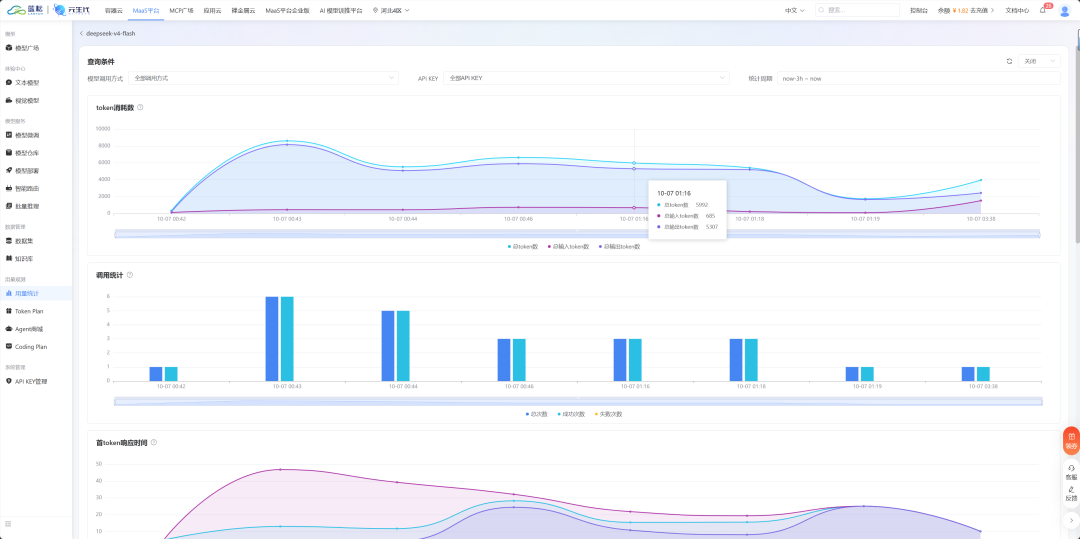Click the 10-07 00:43 dark blue bar
The width and height of the screenshot is (1080, 539).
[272, 339]
